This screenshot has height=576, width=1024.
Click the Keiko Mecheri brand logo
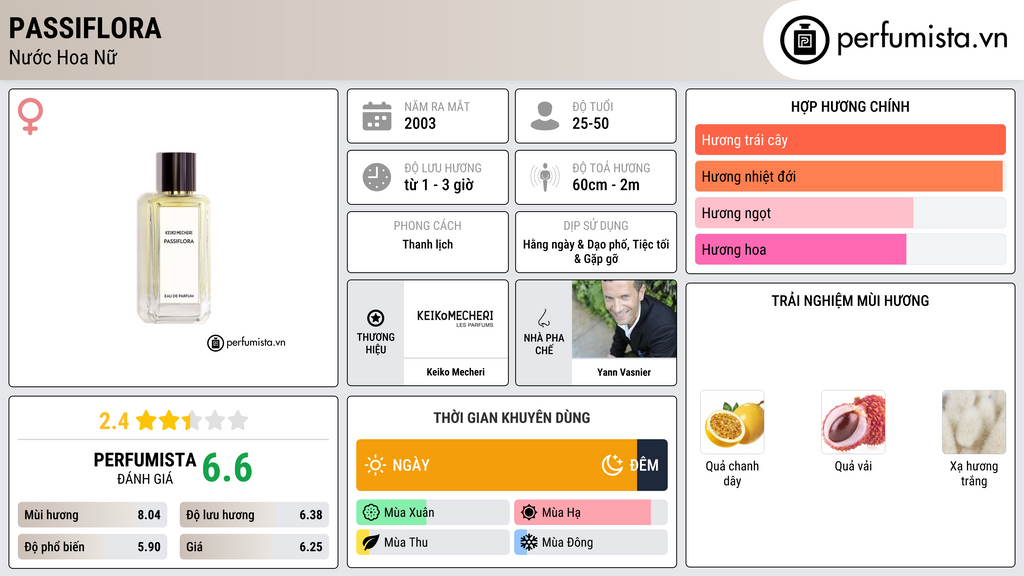(x=455, y=319)
